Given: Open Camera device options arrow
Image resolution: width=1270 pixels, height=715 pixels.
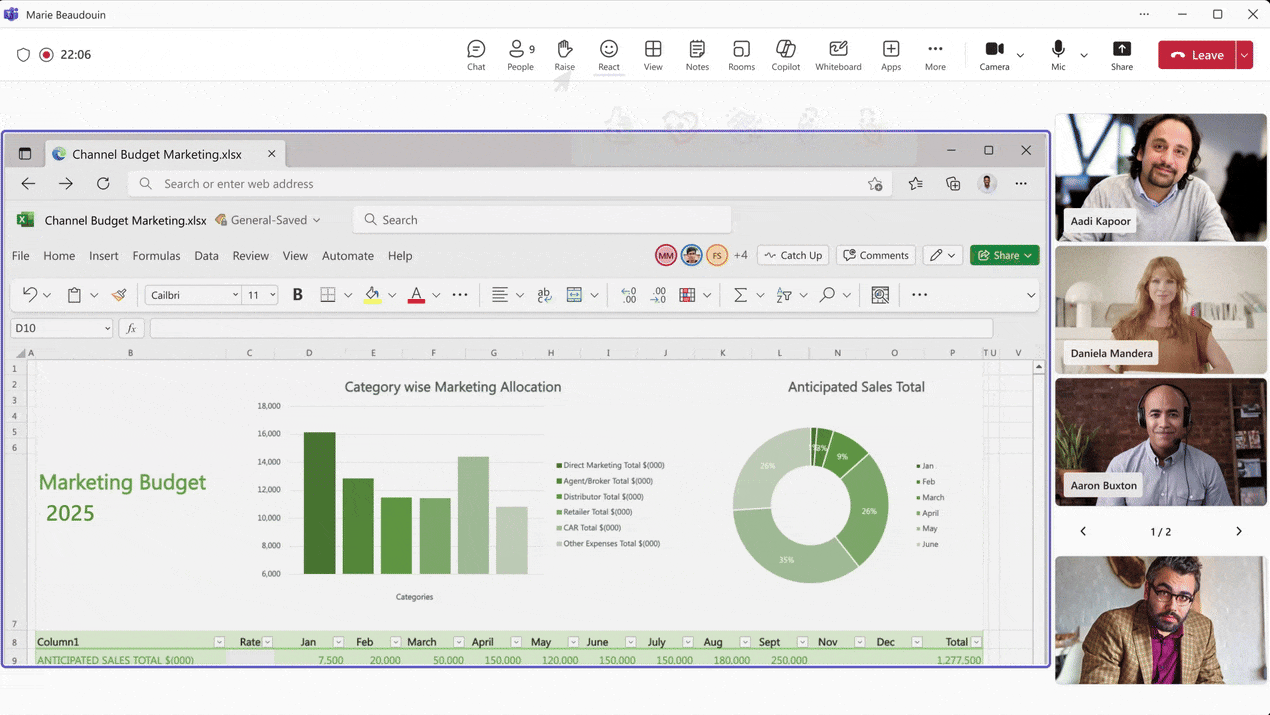Looking at the screenshot, I should [x=1020, y=55].
